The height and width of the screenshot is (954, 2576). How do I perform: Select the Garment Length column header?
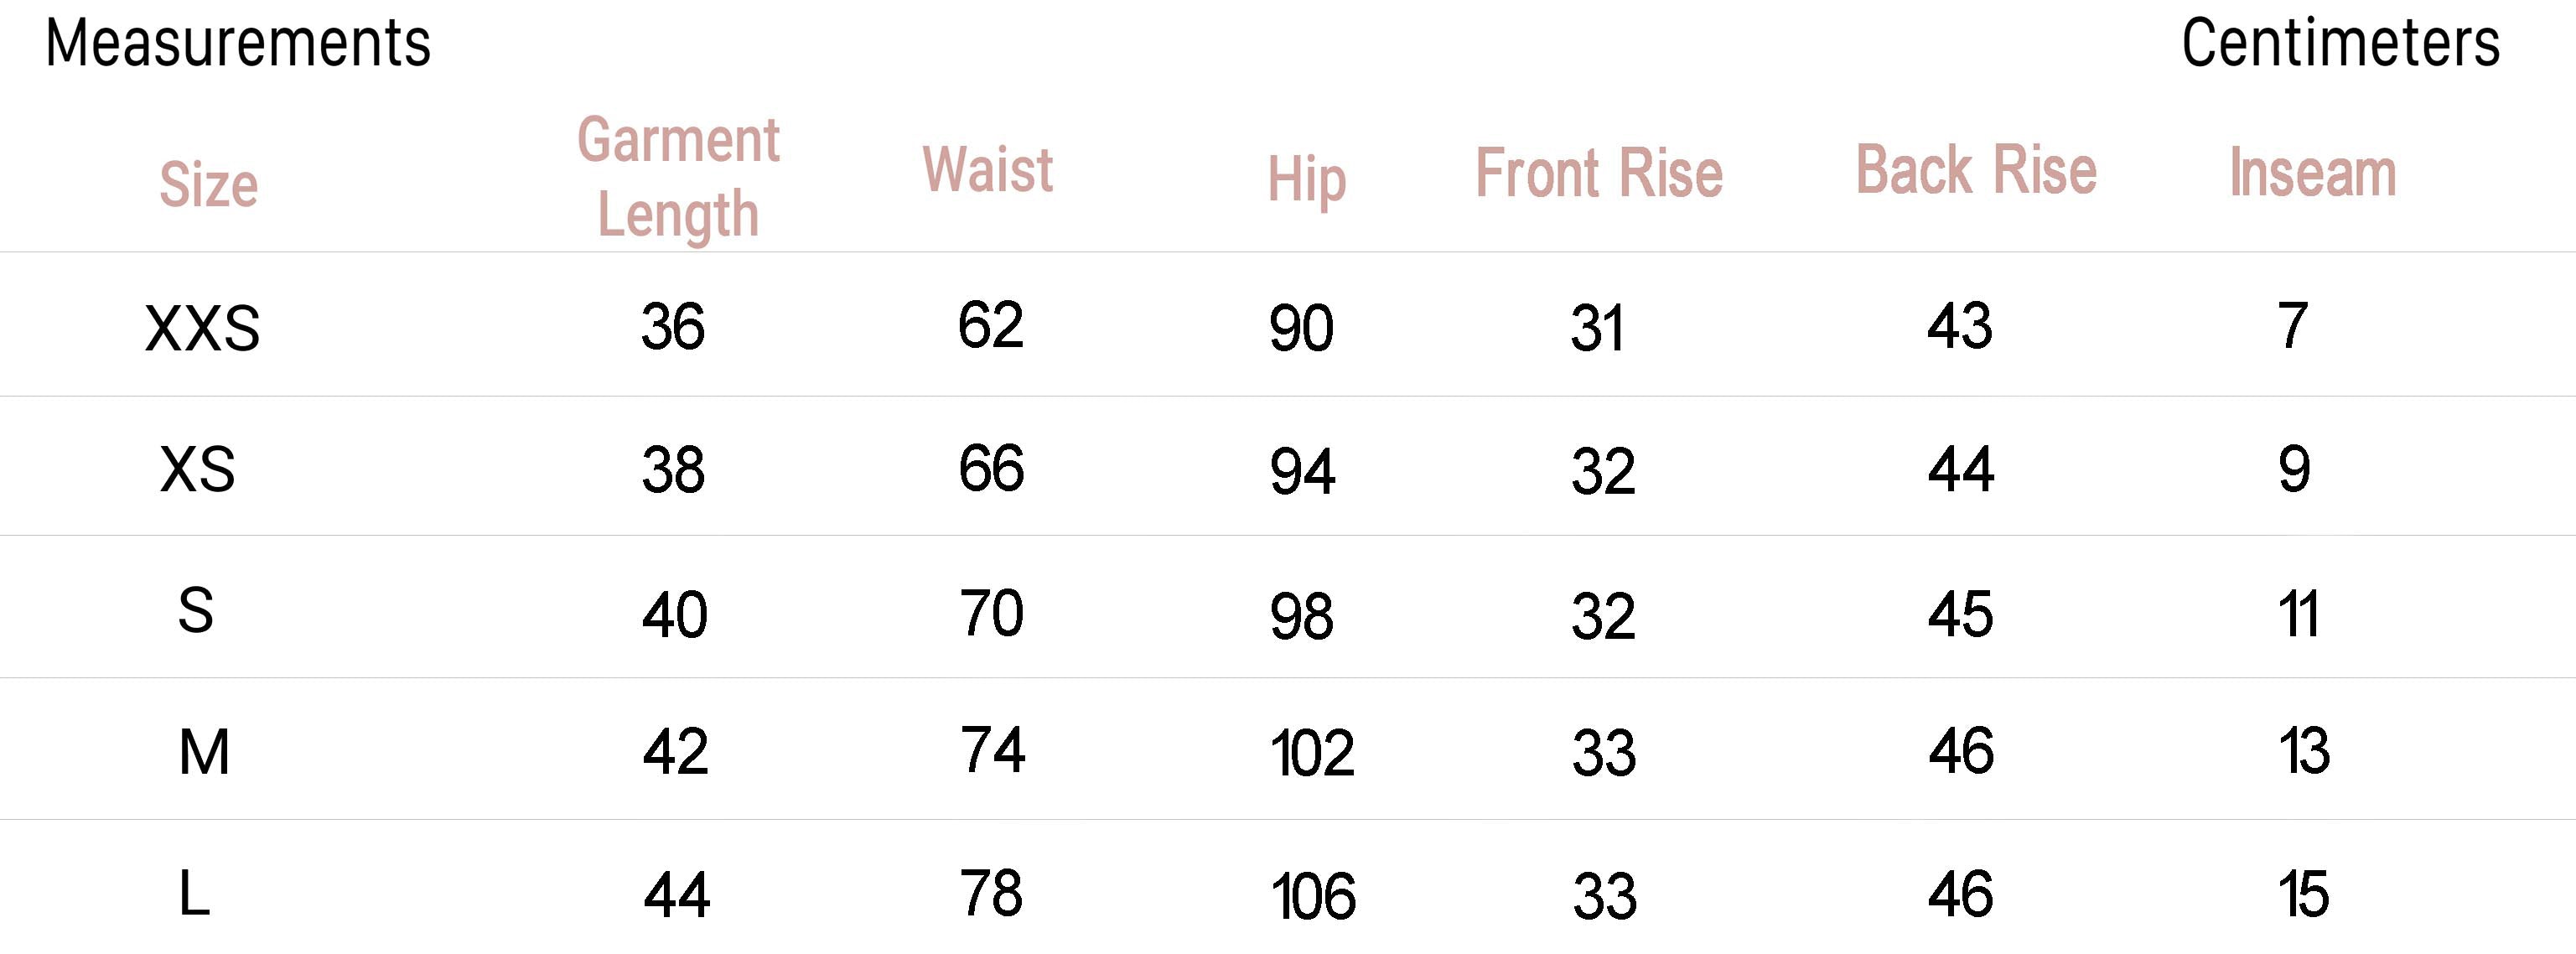pos(678,177)
